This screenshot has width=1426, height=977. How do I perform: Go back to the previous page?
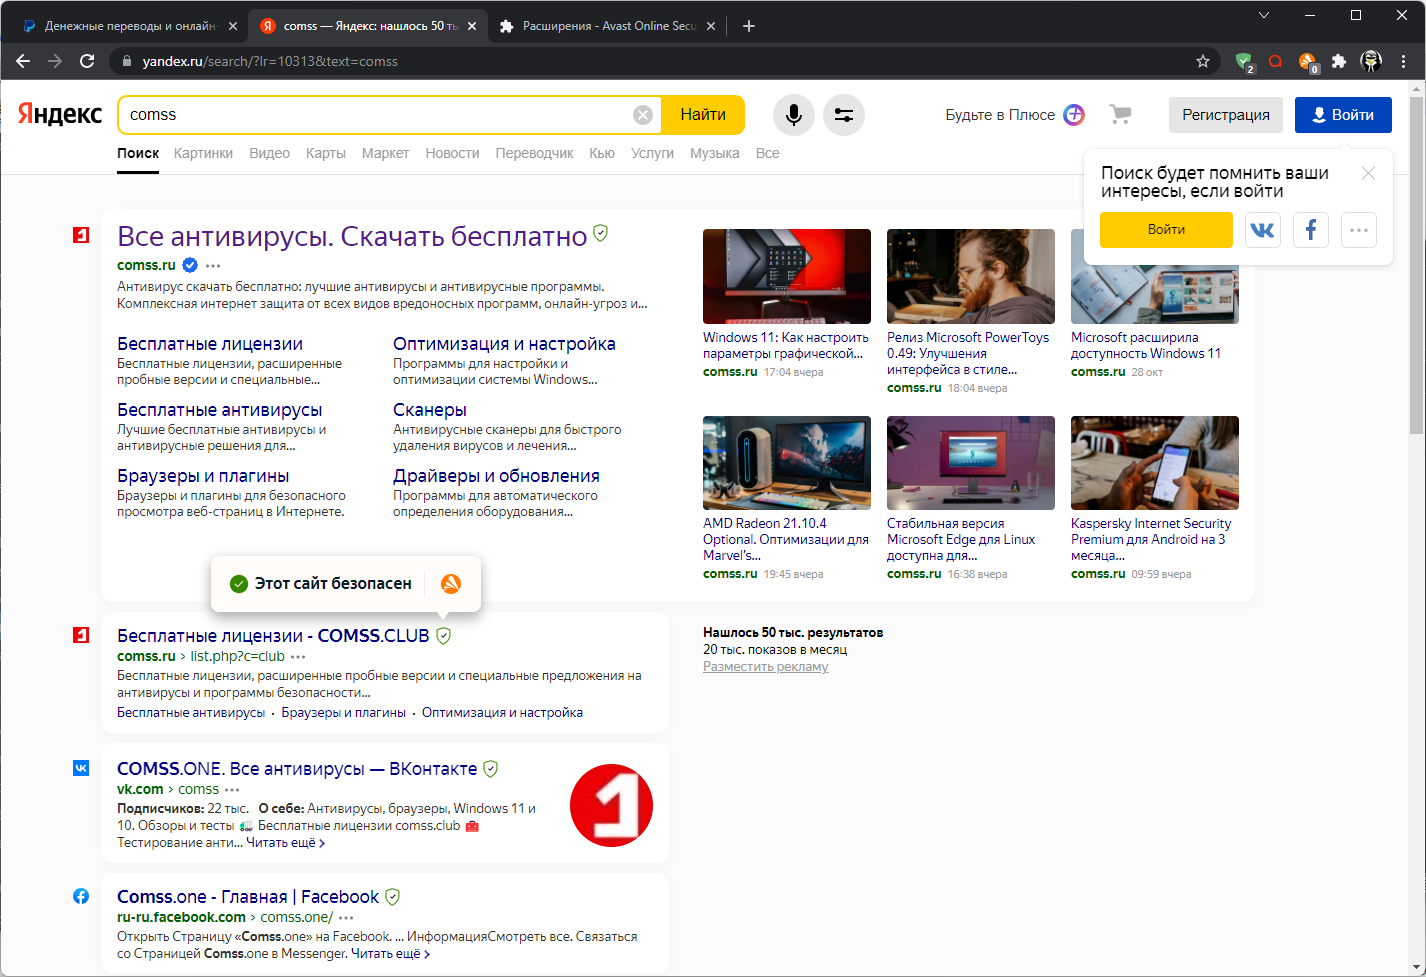(23, 61)
